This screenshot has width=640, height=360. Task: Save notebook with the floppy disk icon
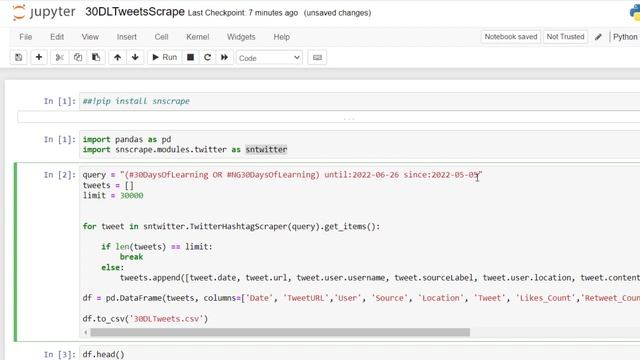[19, 58]
